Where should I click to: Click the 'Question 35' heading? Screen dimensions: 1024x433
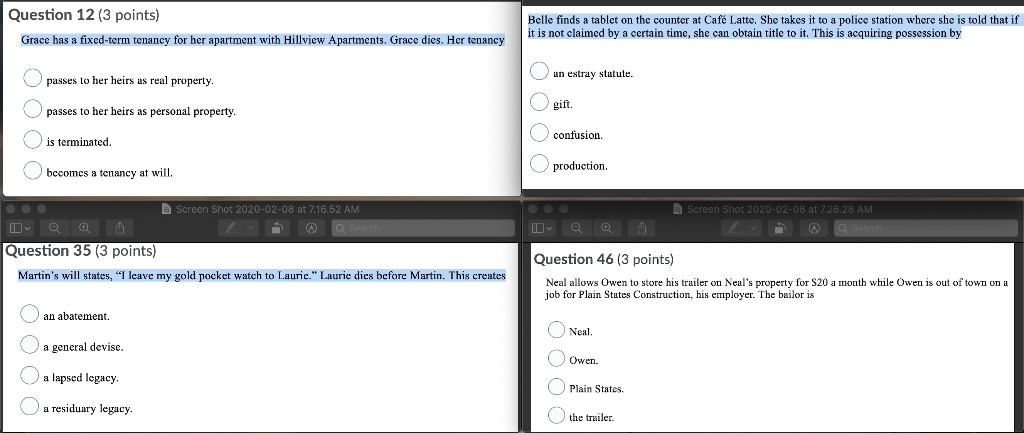(80, 251)
